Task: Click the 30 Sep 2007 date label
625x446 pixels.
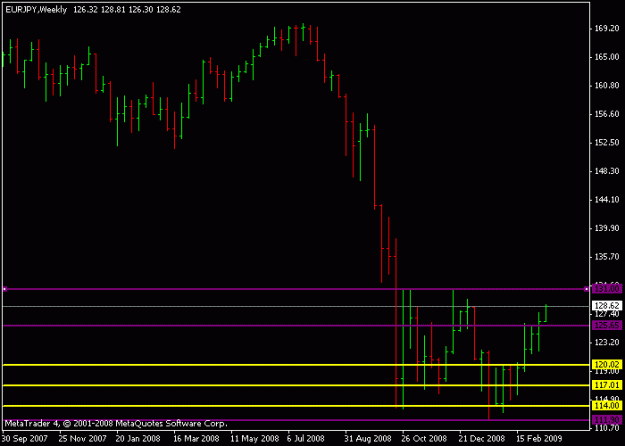Action: point(25,439)
